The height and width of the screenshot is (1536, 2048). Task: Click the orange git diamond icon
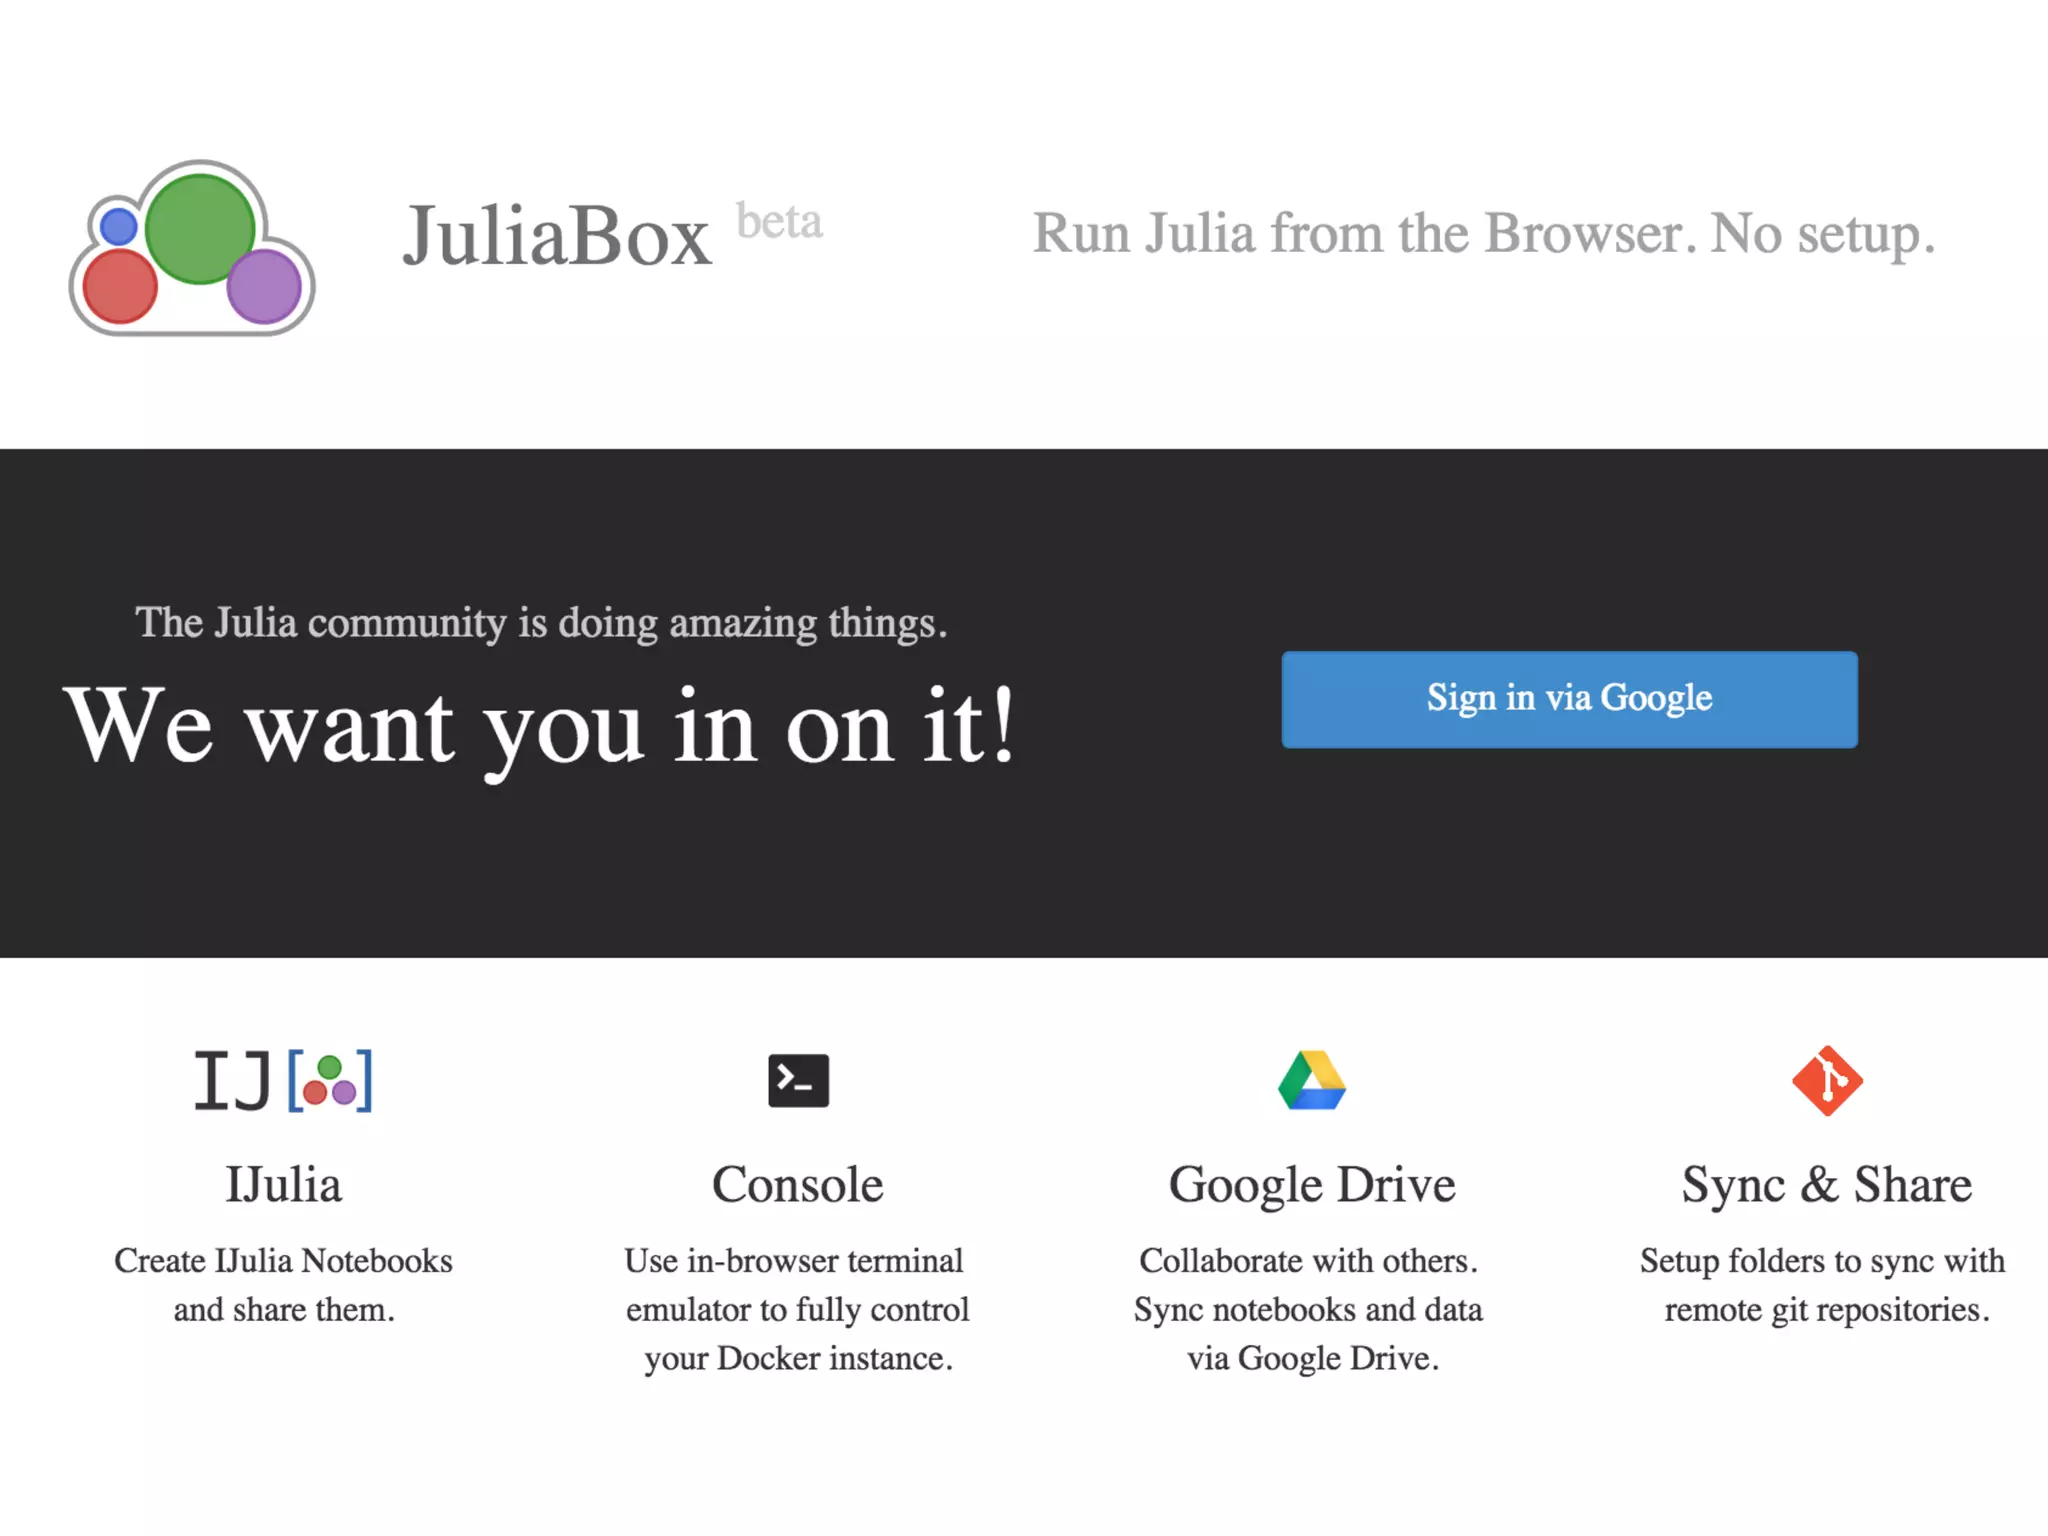point(1827,1081)
